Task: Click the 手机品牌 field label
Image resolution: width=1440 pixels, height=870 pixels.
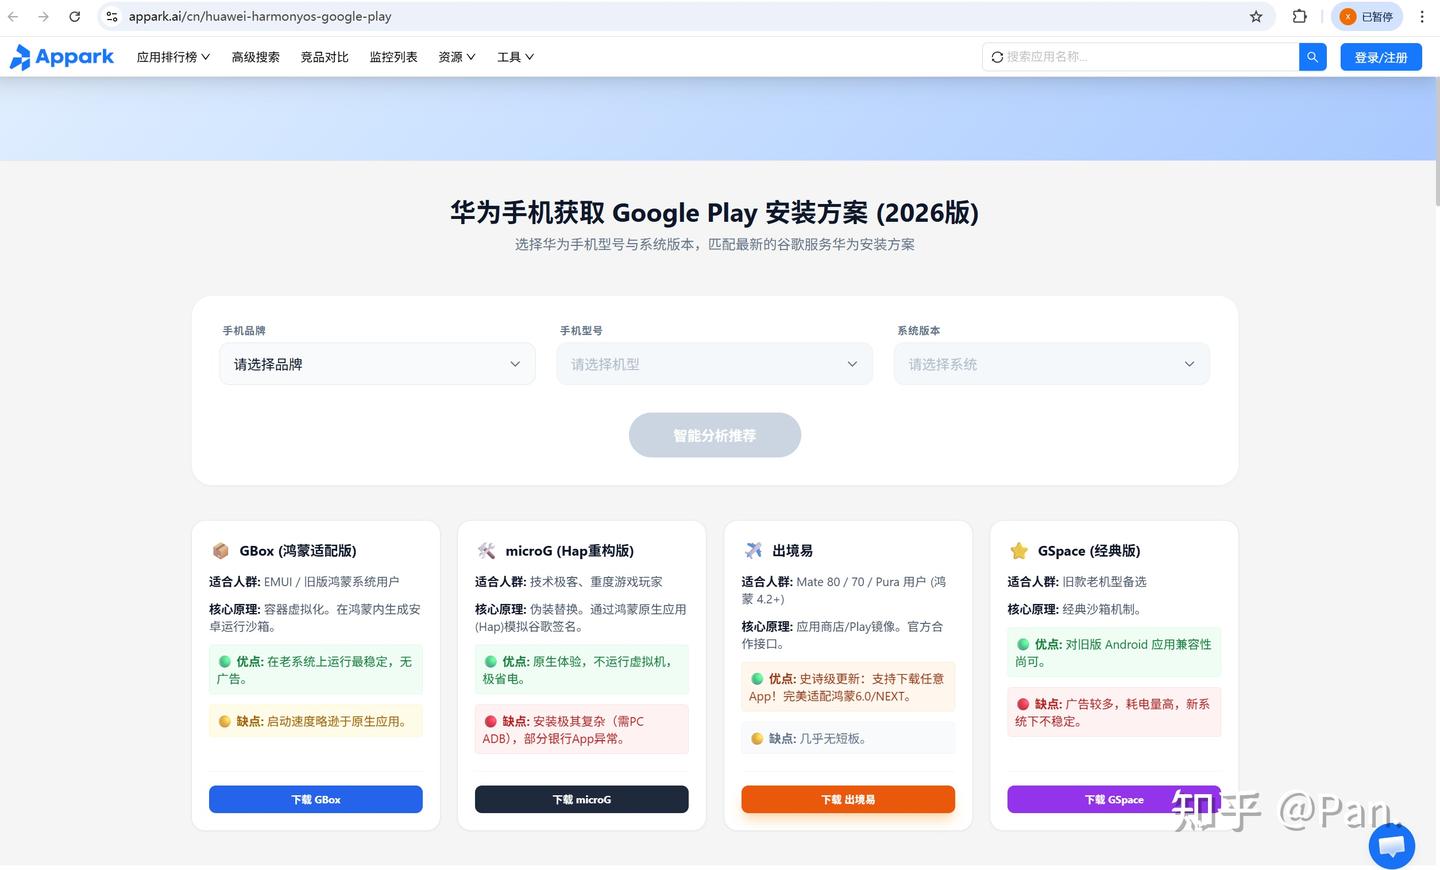Action: pyautogui.click(x=244, y=330)
